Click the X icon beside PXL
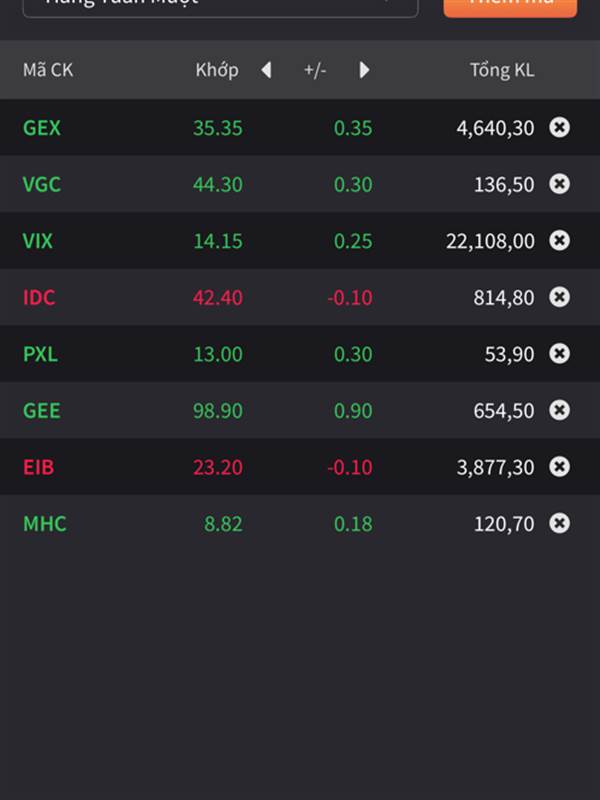 click(x=559, y=354)
